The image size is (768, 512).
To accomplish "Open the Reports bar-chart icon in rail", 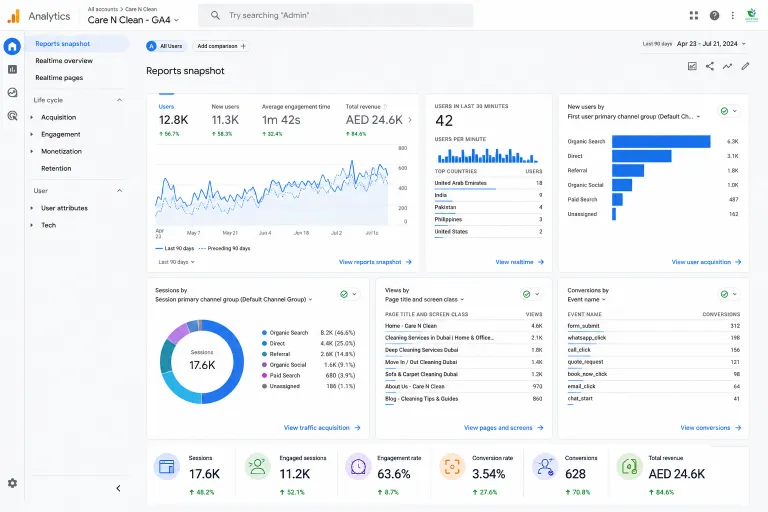I will click(12, 70).
